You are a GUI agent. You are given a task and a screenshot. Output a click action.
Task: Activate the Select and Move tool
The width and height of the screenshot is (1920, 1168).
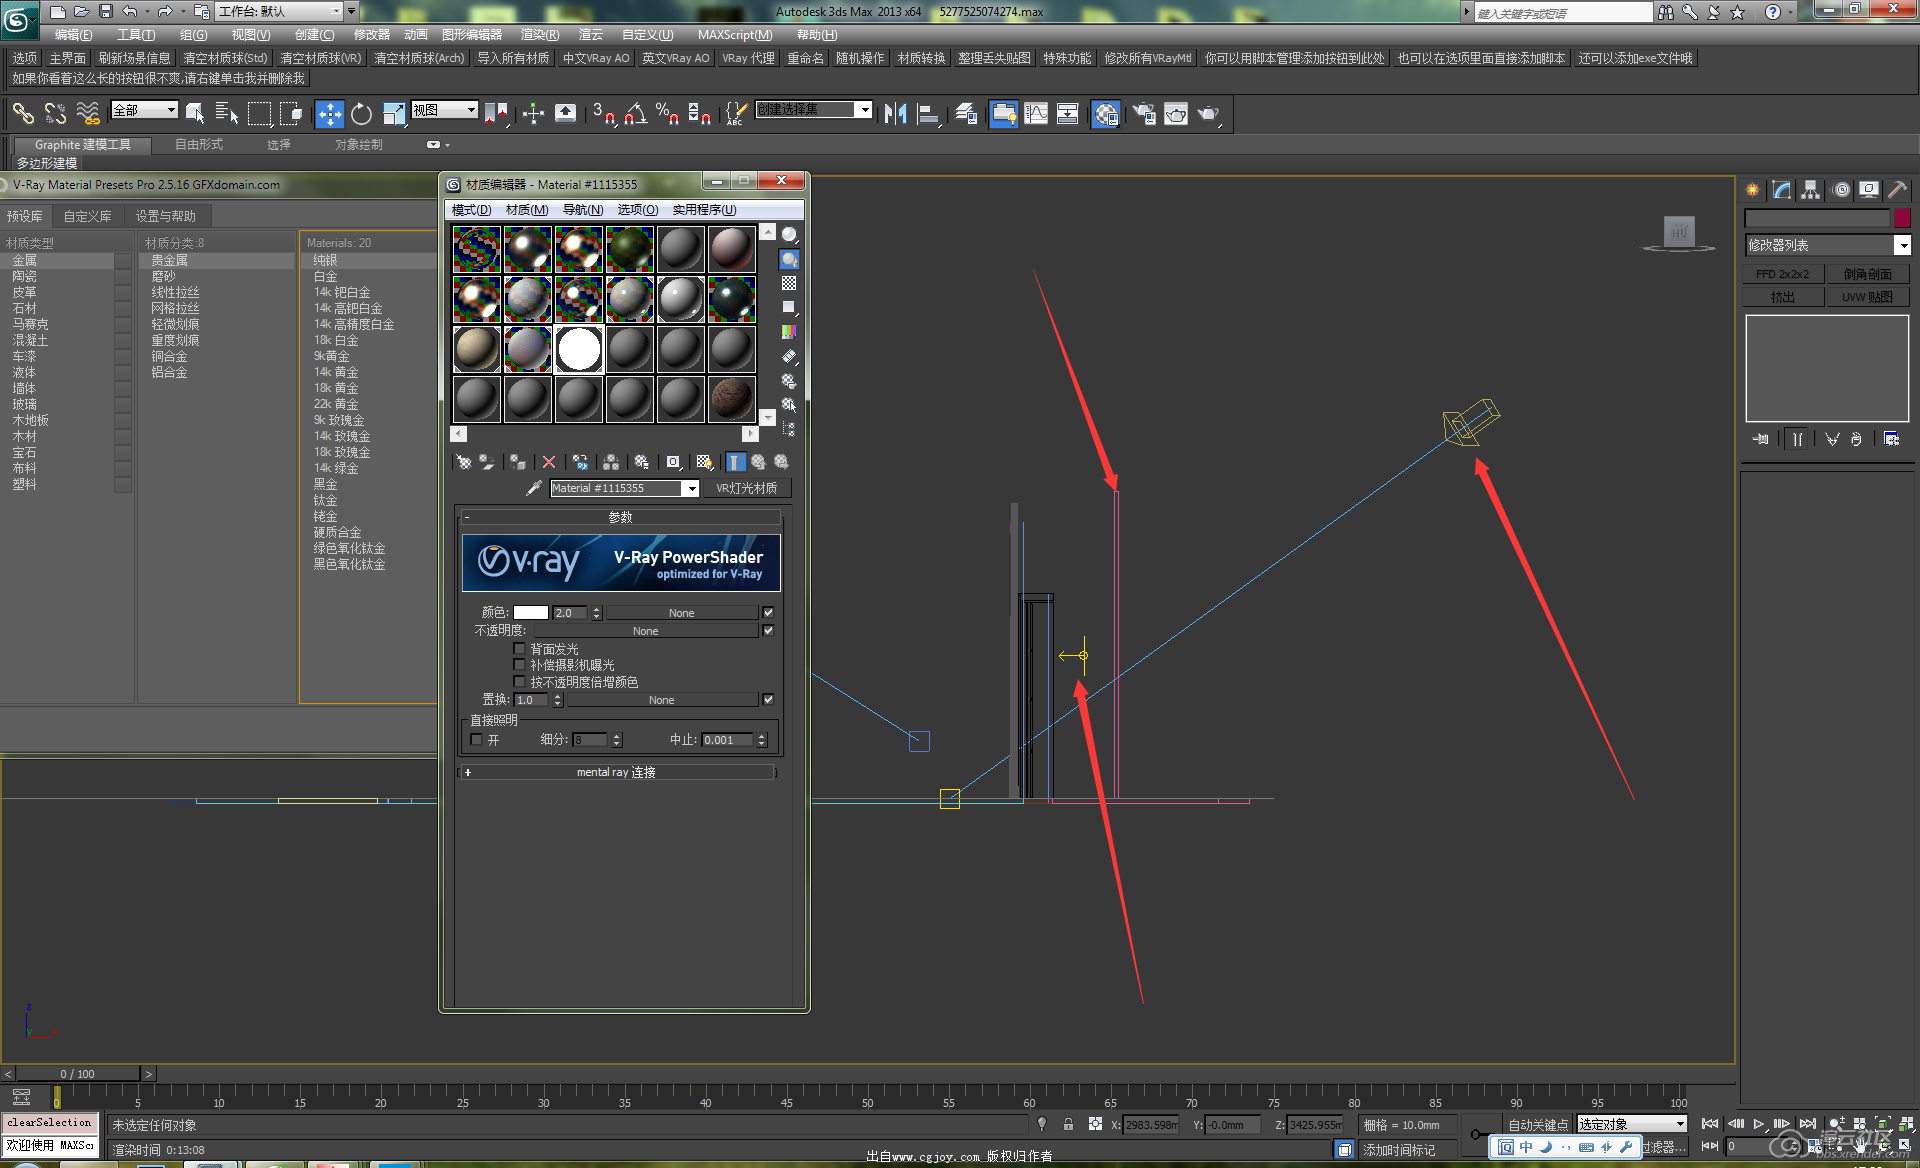coord(329,114)
